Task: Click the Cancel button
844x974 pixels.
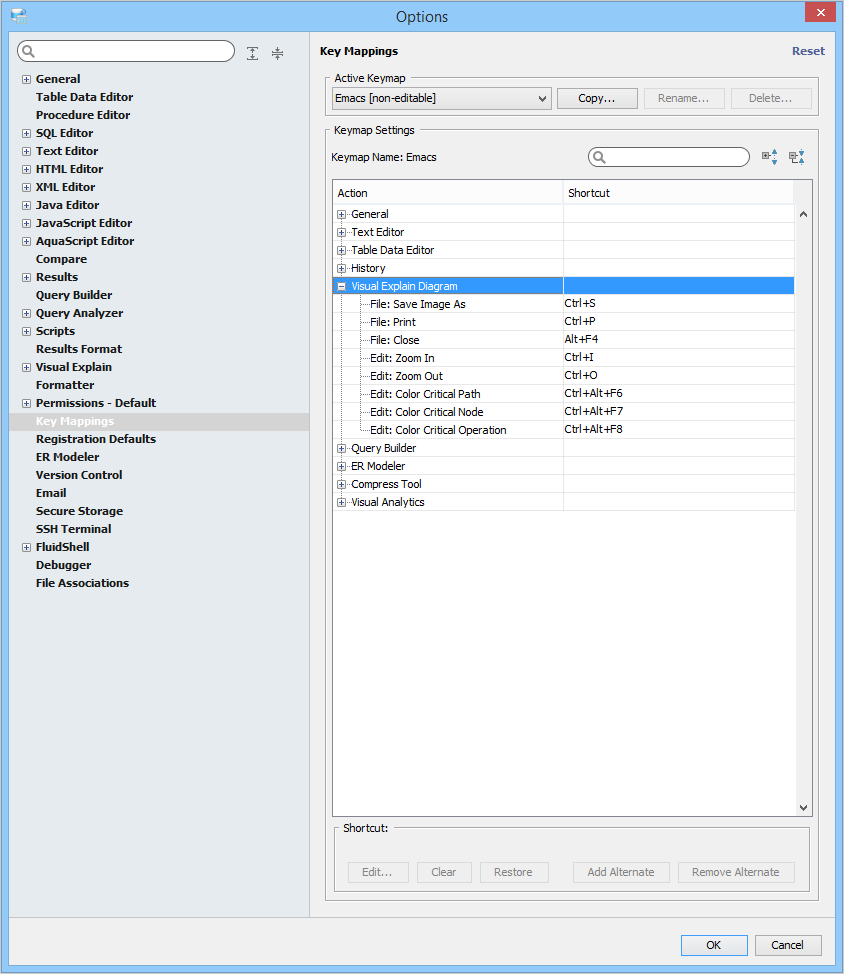Action: pos(787,945)
